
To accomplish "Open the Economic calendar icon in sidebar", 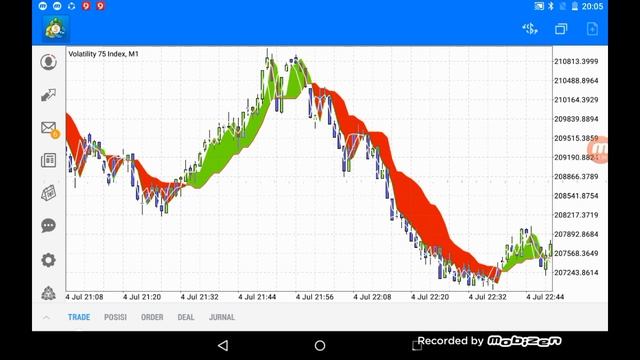I will (48, 193).
